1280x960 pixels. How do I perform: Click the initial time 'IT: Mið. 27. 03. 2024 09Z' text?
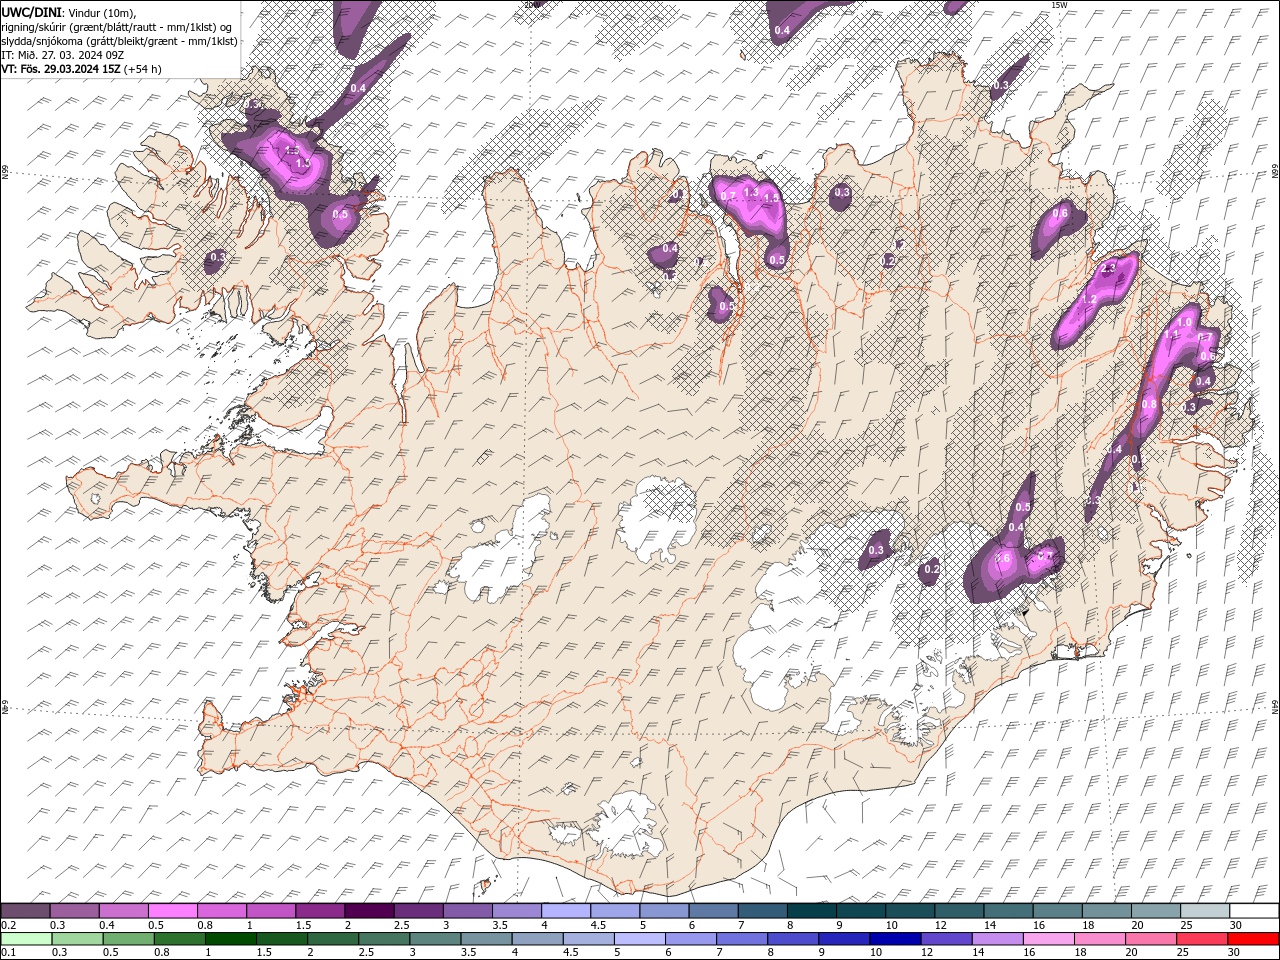[62, 55]
